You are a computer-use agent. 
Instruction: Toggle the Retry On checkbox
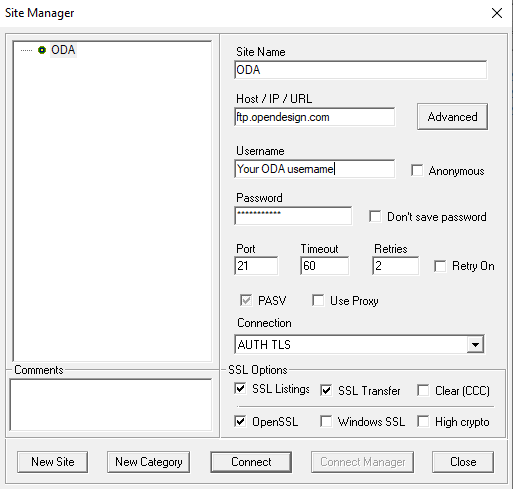pos(440,266)
